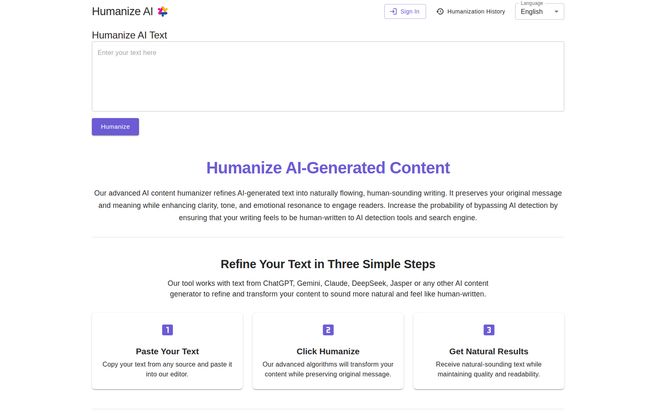Viewport: 650px width, 414px height.
Task: Click the 'Click Humanize' card title
Action: tap(328, 351)
